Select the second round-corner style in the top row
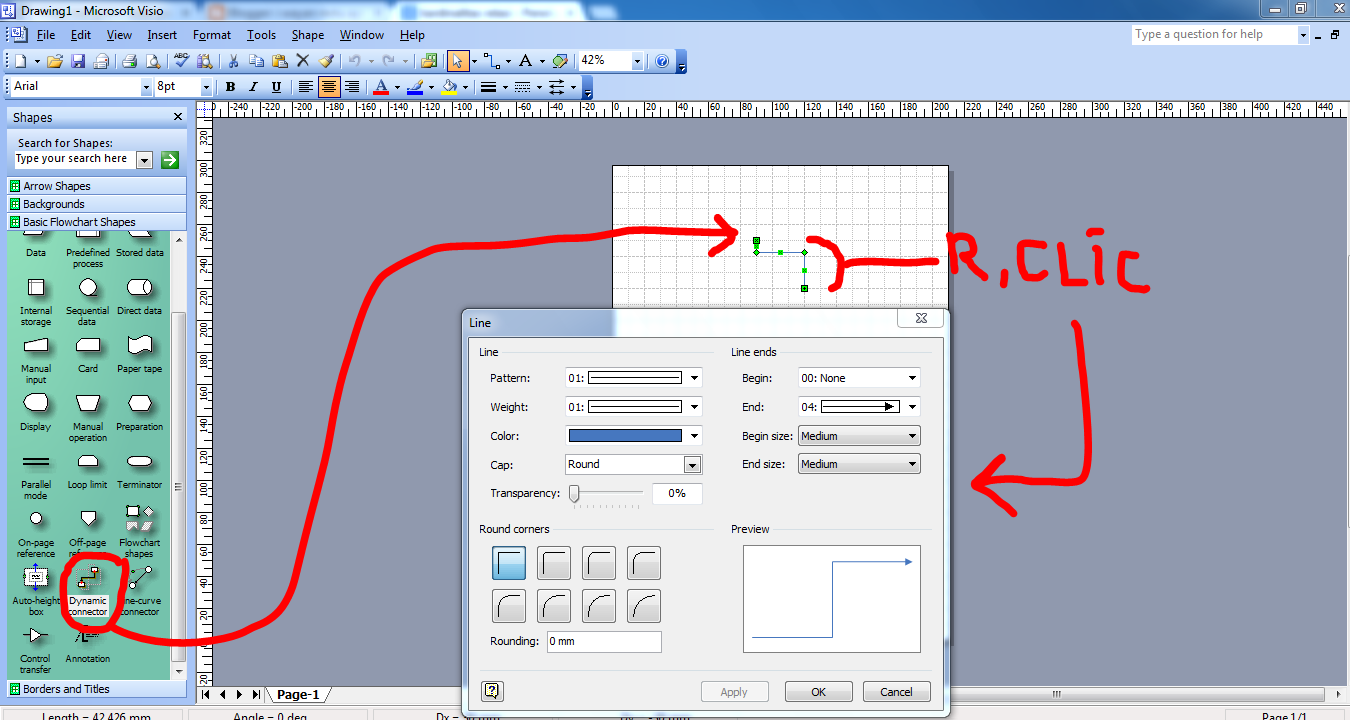 tap(554, 563)
